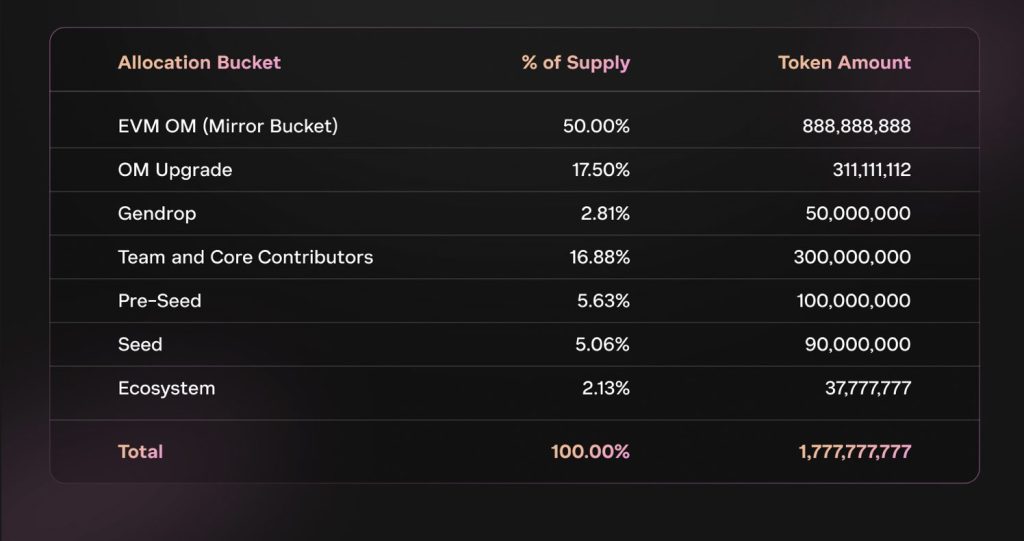The height and width of the screenshot is (541, 1024).
Task: Click the 1,777,777,777 total token amount
Action: pos(854,452)
